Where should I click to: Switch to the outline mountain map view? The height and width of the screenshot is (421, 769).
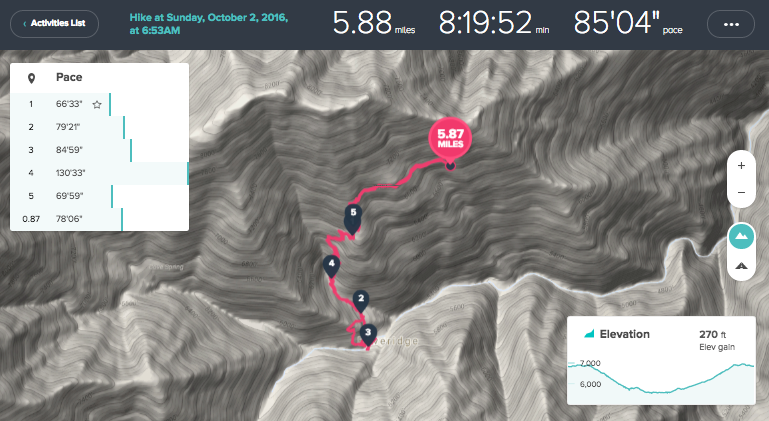(741, 266)
